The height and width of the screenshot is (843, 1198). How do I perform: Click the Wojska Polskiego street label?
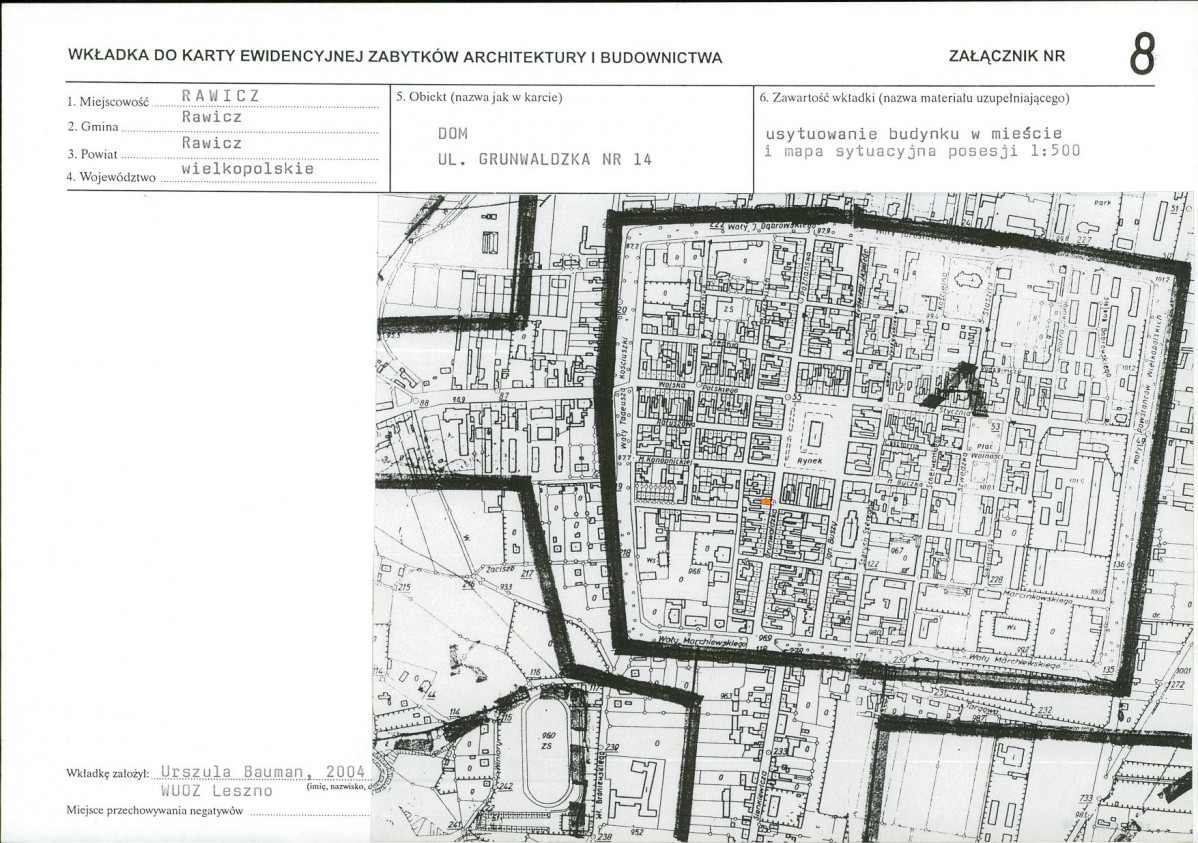tap(695, 385)
